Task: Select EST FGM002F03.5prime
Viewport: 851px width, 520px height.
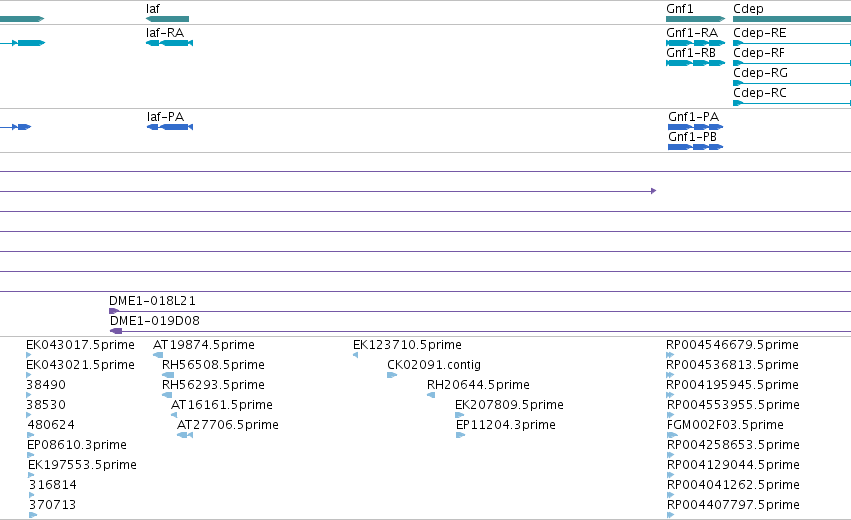Action: 725,426
